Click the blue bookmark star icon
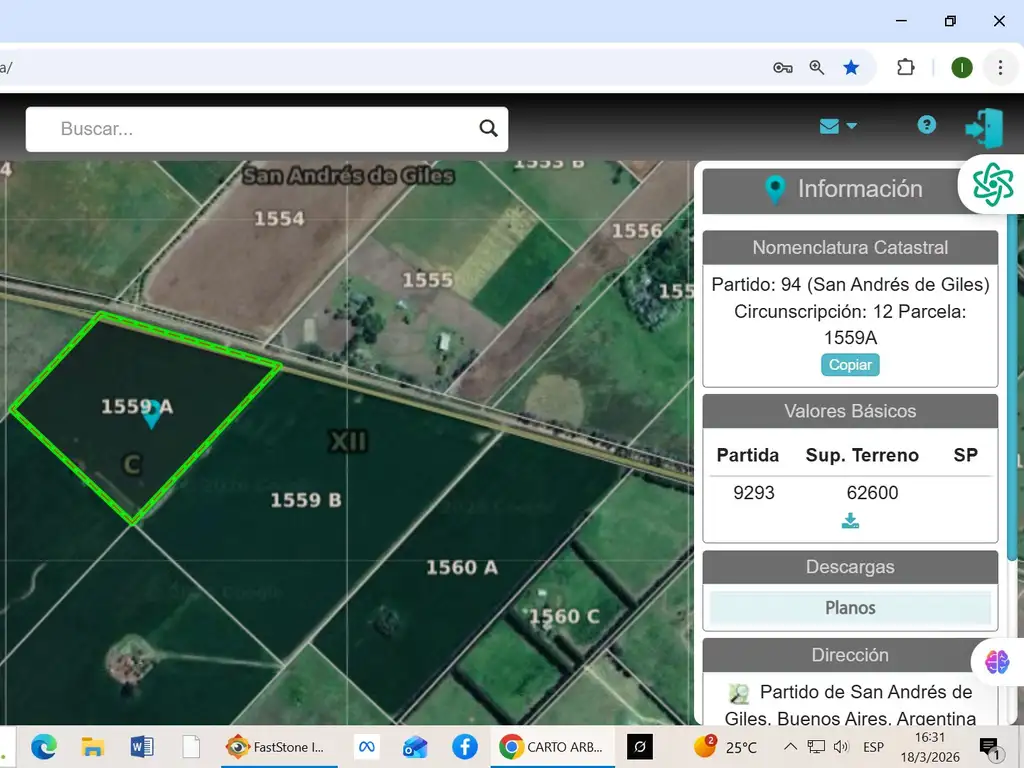This screenshot has height=768, width=1024. [851, 67]
